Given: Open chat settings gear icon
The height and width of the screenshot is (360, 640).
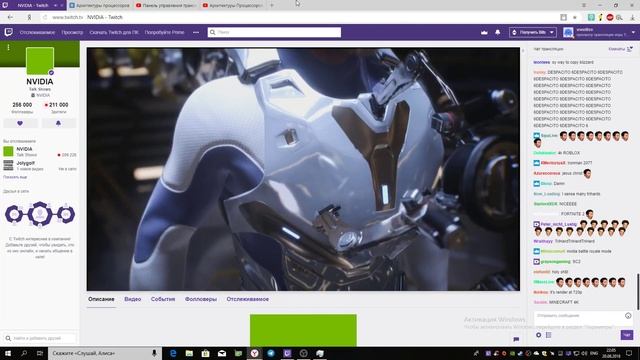Looking at the screenshot, I should coord(538,335).
